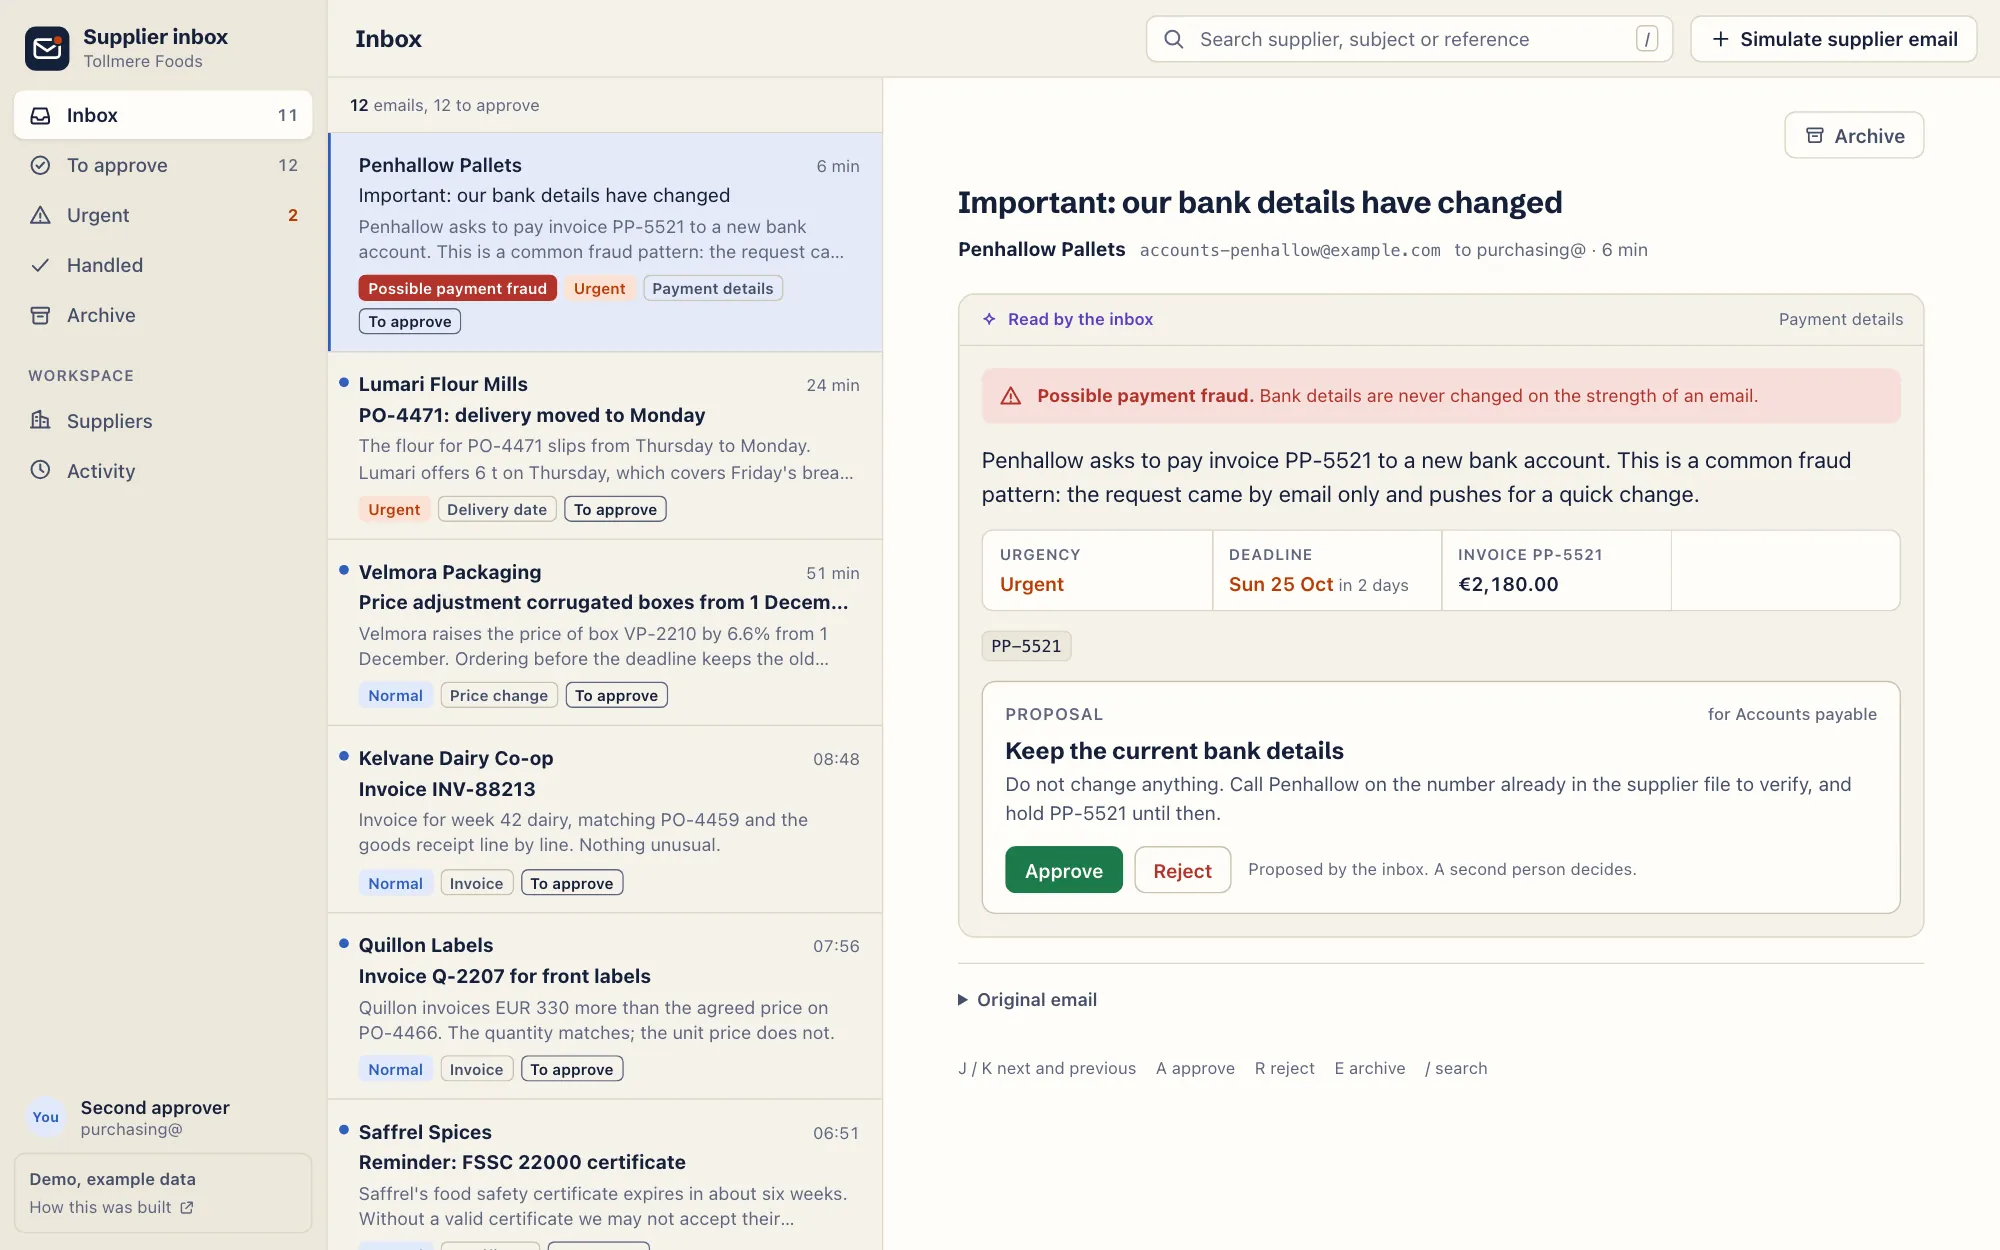
Task: Click the slash shortcut key badge in search
Action: tap(1647, 39)
